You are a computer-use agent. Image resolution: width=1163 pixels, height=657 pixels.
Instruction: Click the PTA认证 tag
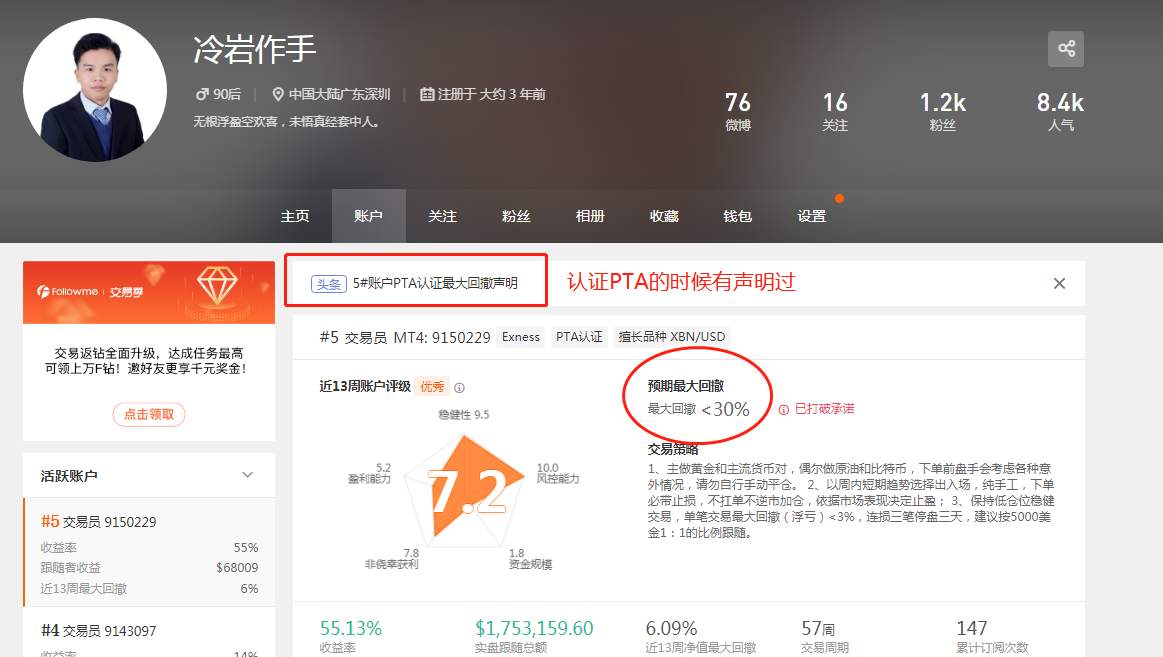tap(579, 337)
